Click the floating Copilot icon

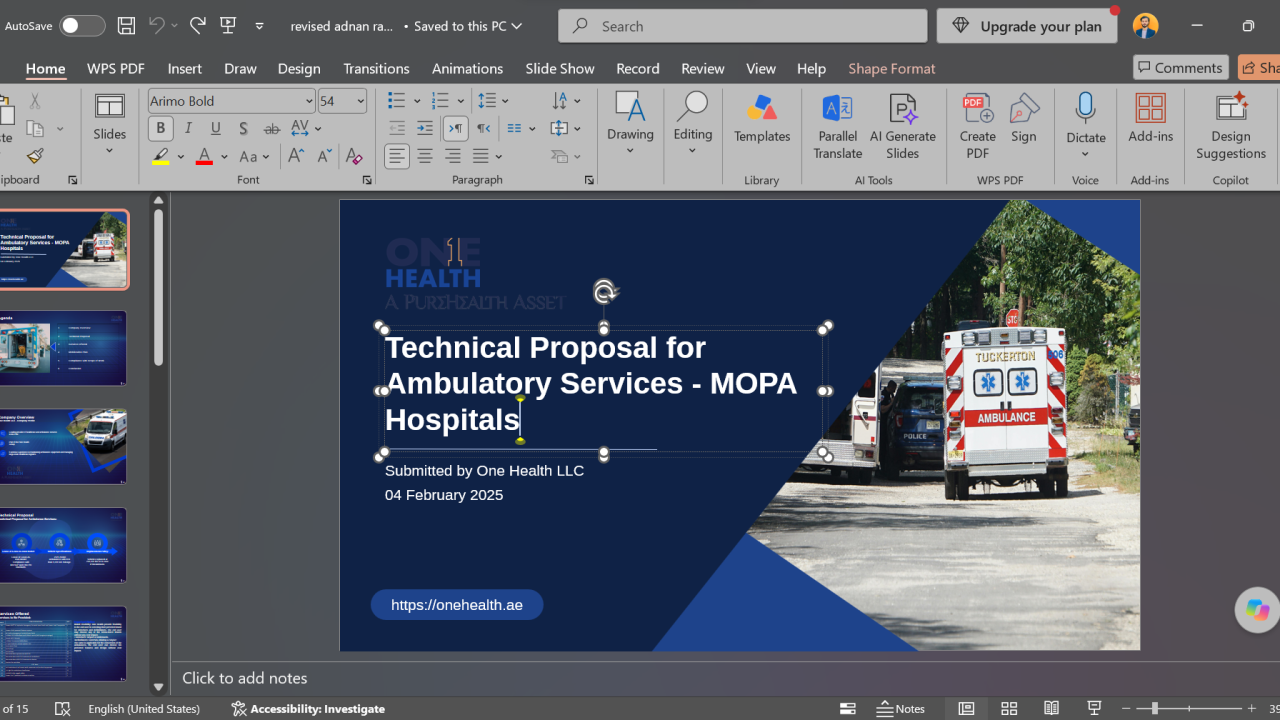tap(1257, 610)
